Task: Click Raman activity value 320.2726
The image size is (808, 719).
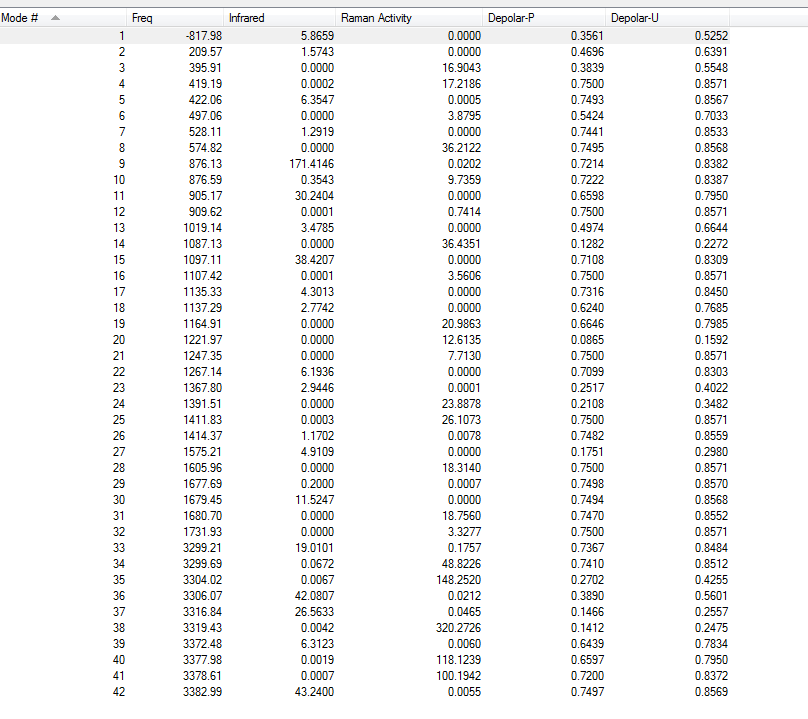Action: [459, 627]
